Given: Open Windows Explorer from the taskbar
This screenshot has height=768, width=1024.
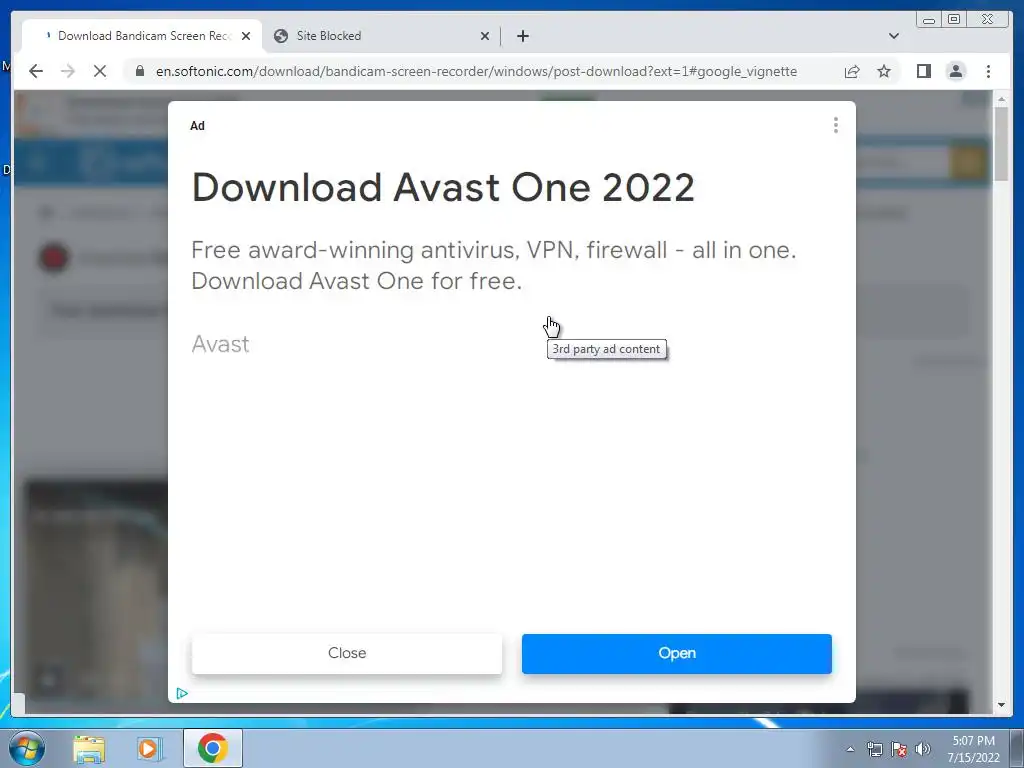Looking at the screenshot, I should point(89,749).
